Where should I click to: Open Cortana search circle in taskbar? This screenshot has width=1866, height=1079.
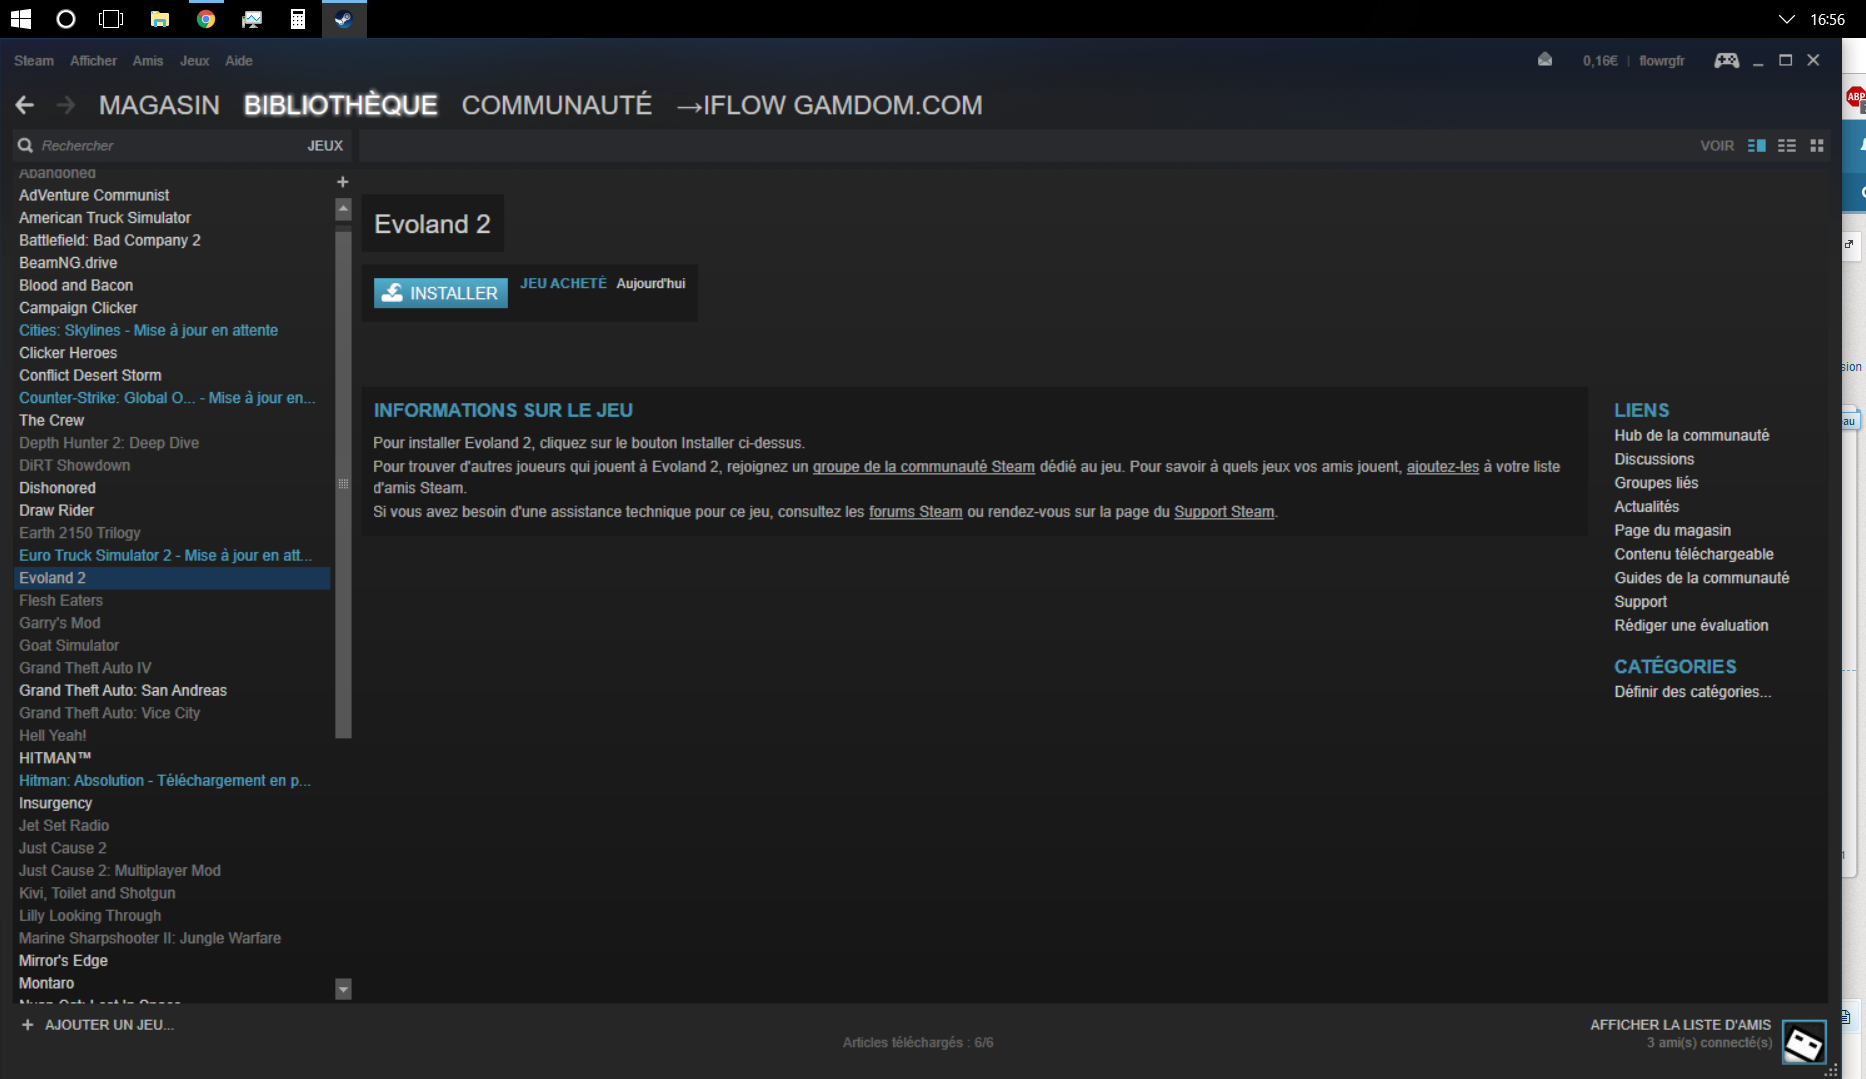(66, 19)
